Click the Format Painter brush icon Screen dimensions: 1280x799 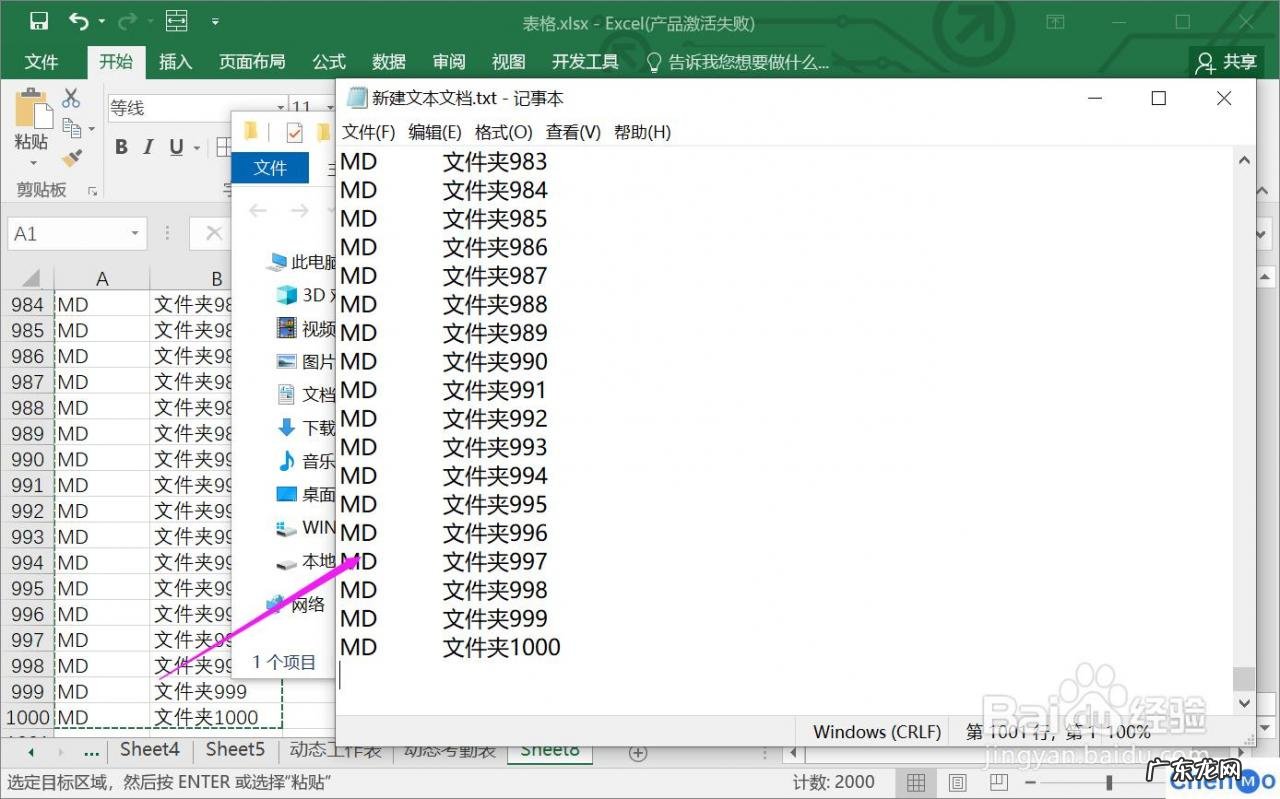pyautogui.click(x=71, y=158)
